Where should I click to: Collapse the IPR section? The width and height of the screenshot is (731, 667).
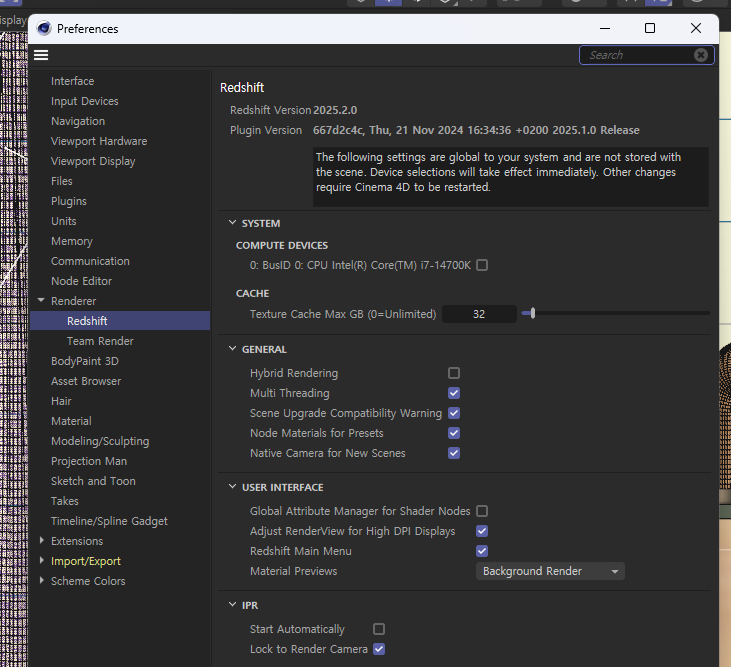232,605
